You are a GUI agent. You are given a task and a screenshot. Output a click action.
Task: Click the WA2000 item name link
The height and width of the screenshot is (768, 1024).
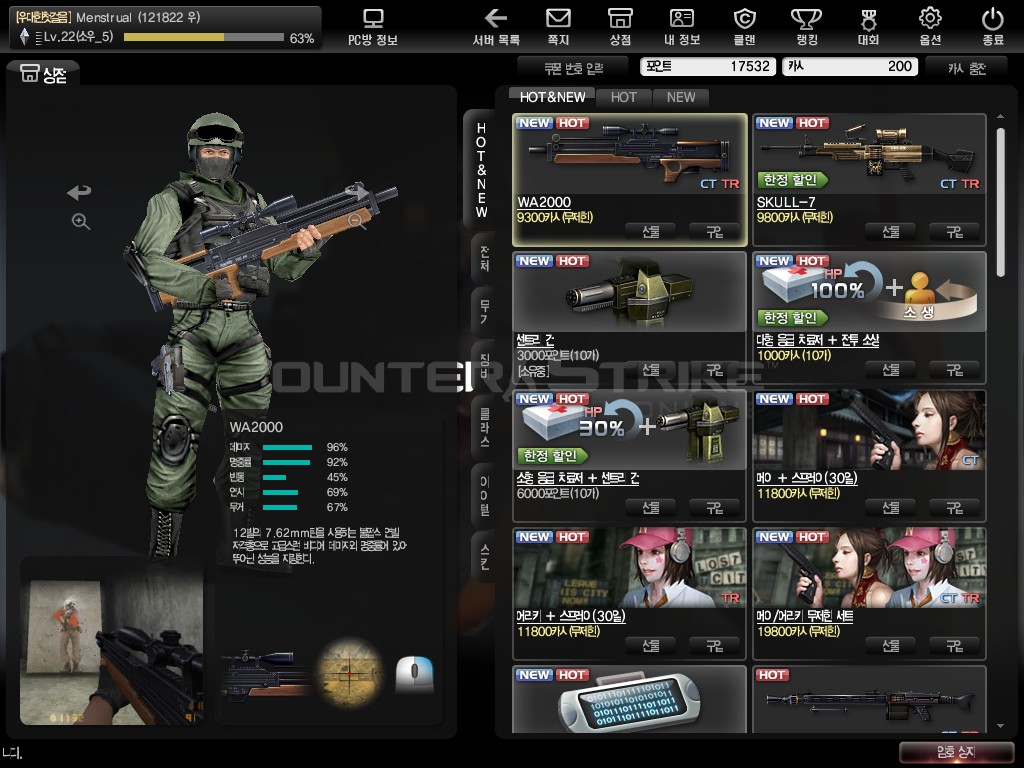544,202
